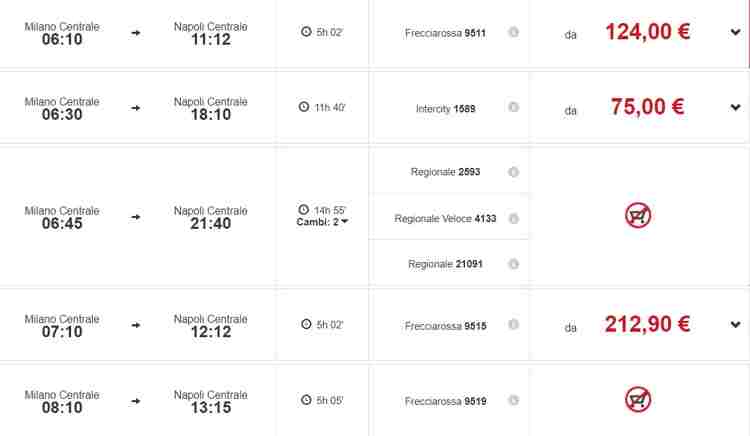The width and height of the screenshot is (750, 436).
Task: Show info for Regionale Veloce 4133
Action: [x=513, y=218]
